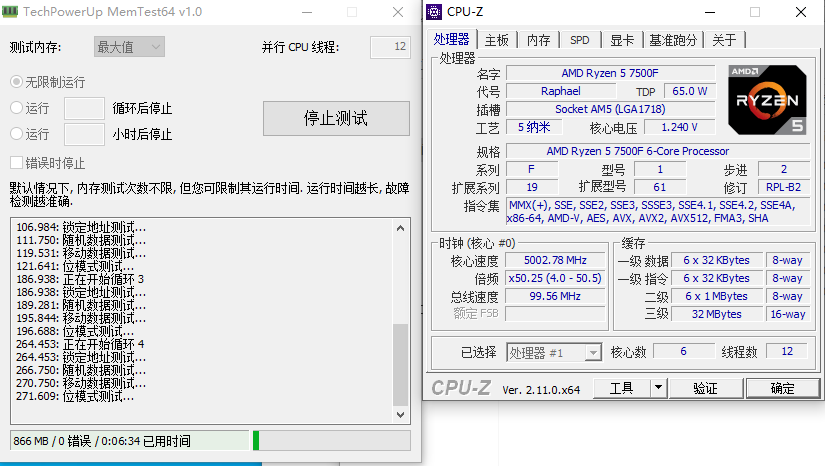Minimize the MemTest64 window
Viewport: 825px width, 466px height.
click(307, 12)
